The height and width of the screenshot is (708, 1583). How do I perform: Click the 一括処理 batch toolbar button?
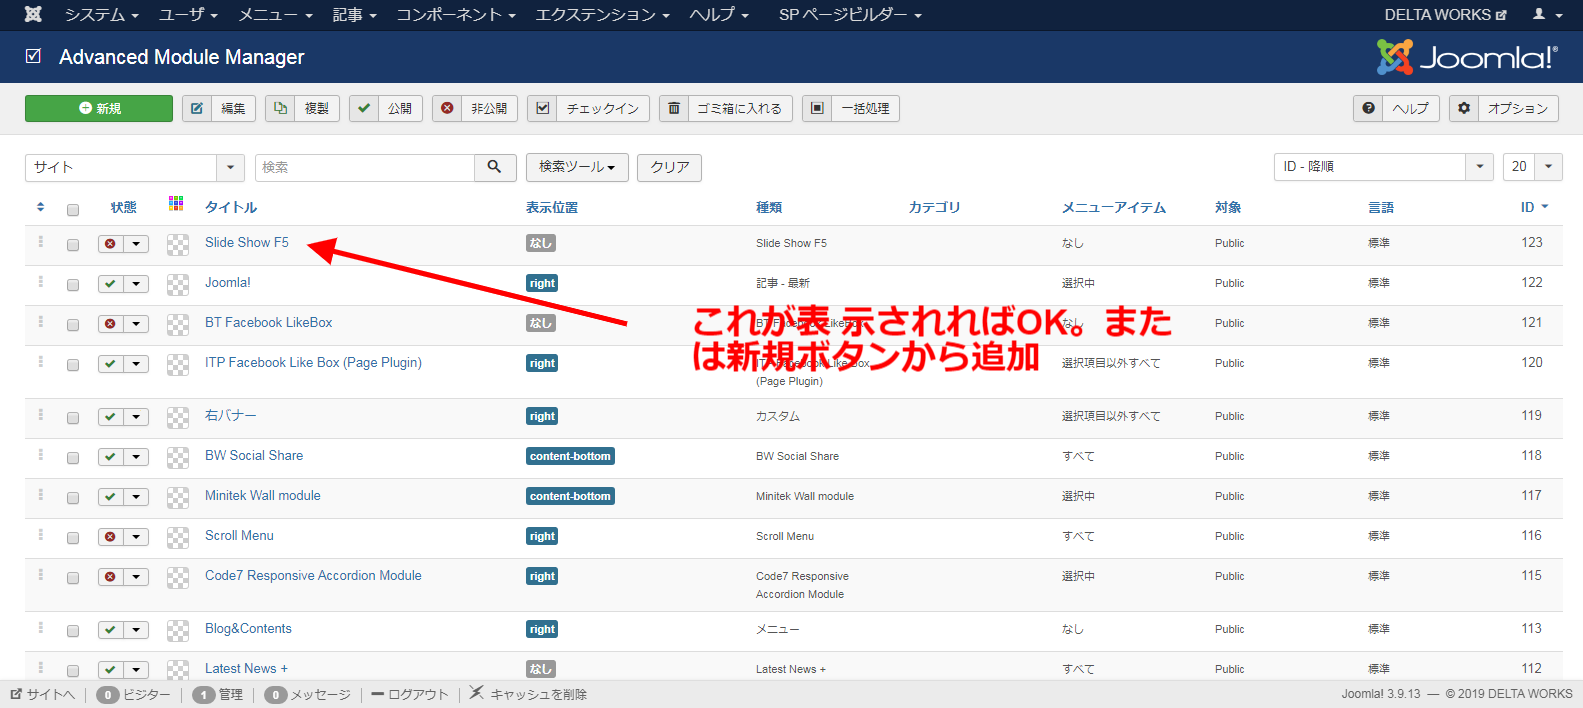pos(851,108)
